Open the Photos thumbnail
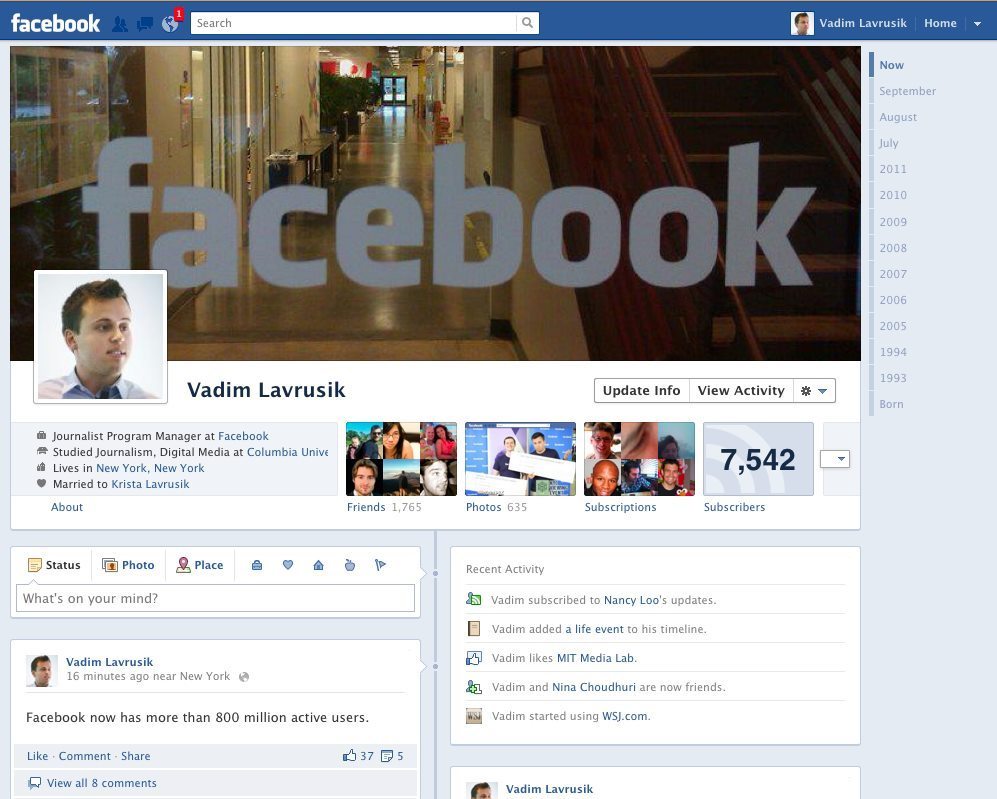Screen dimensions: 997x799 (520, 459)
